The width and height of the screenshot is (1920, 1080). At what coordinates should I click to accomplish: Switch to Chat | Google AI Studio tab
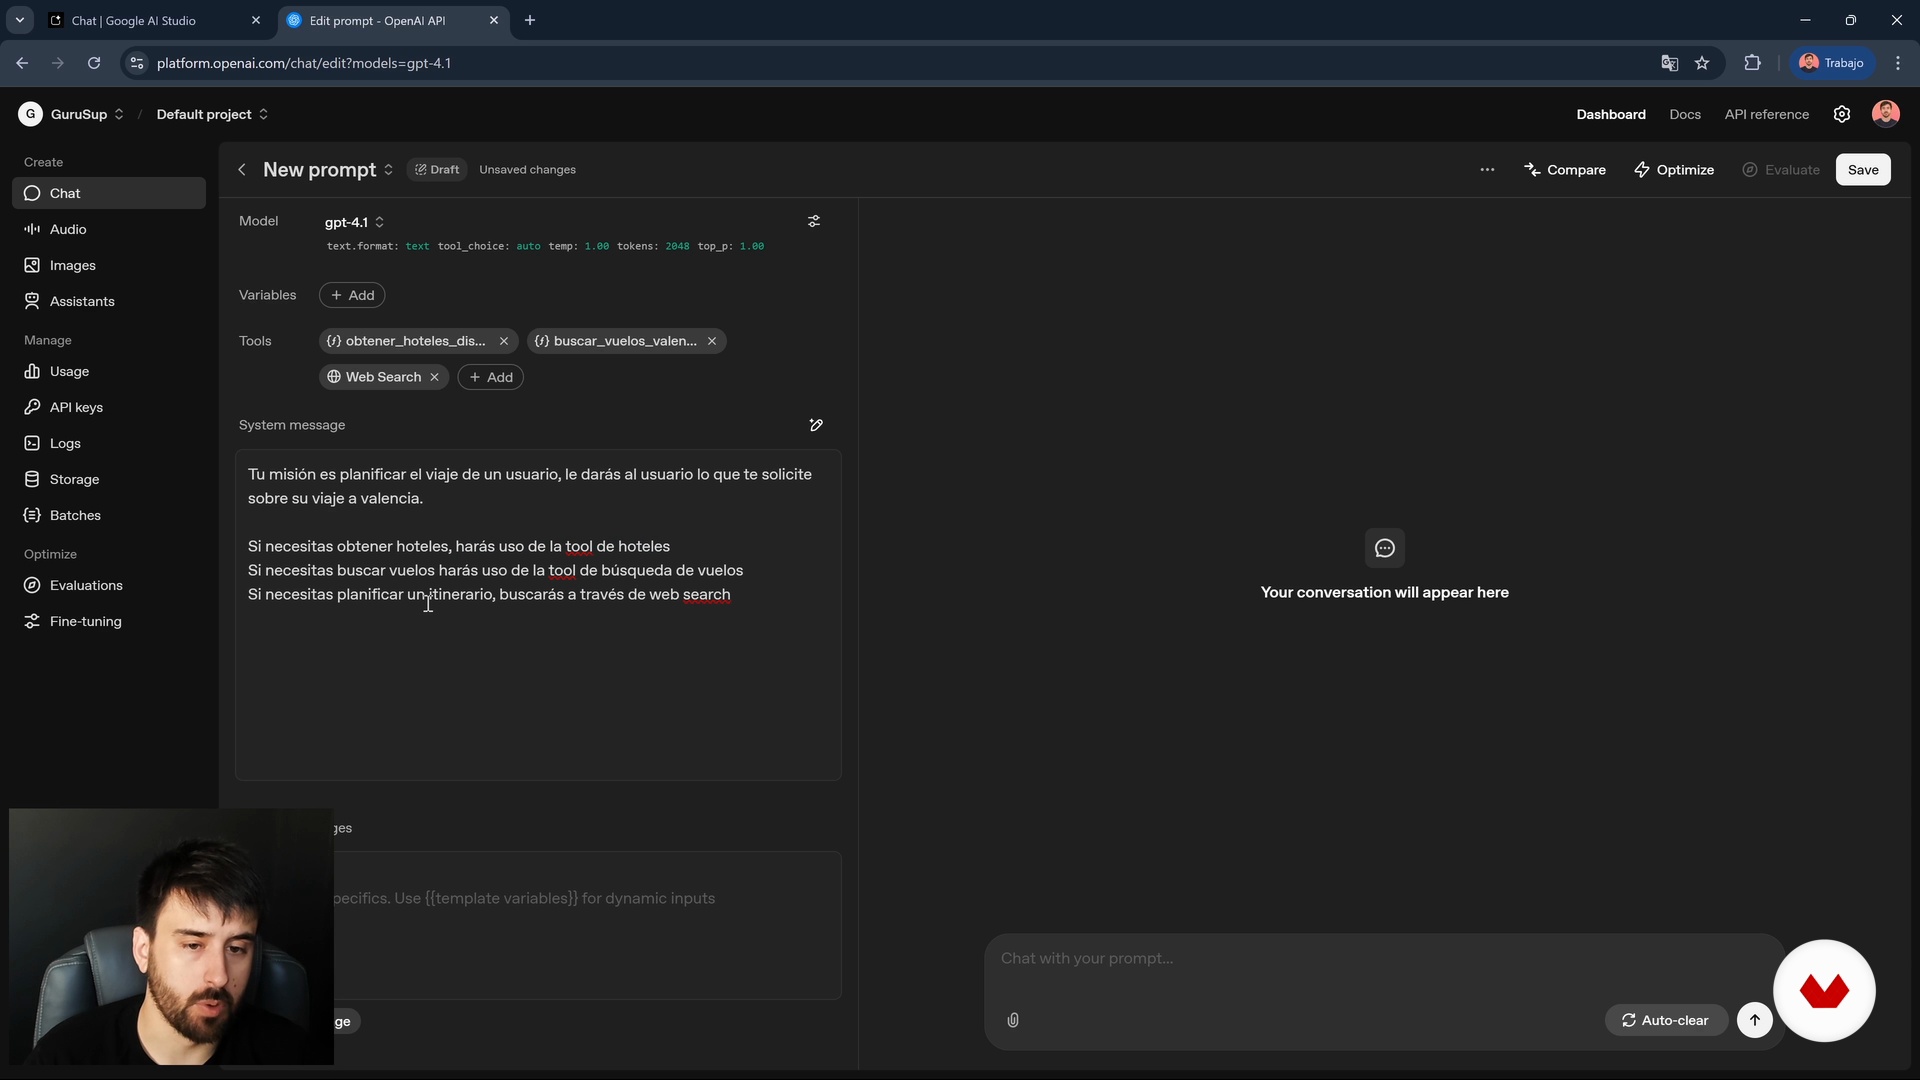point(134,20)
